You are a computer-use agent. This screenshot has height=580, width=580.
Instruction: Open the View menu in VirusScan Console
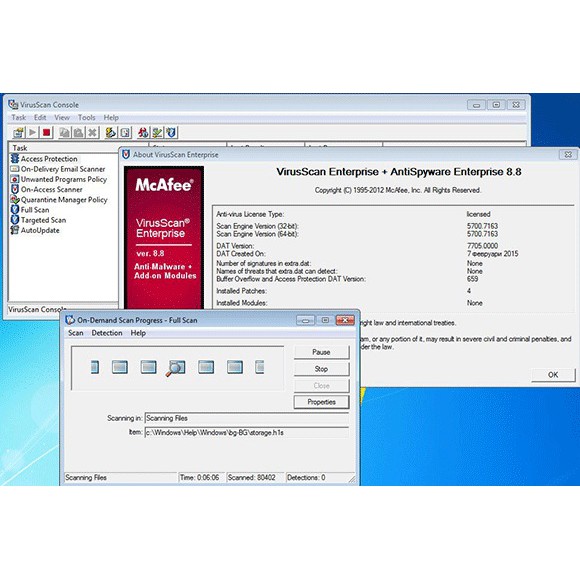coord(62,118)
